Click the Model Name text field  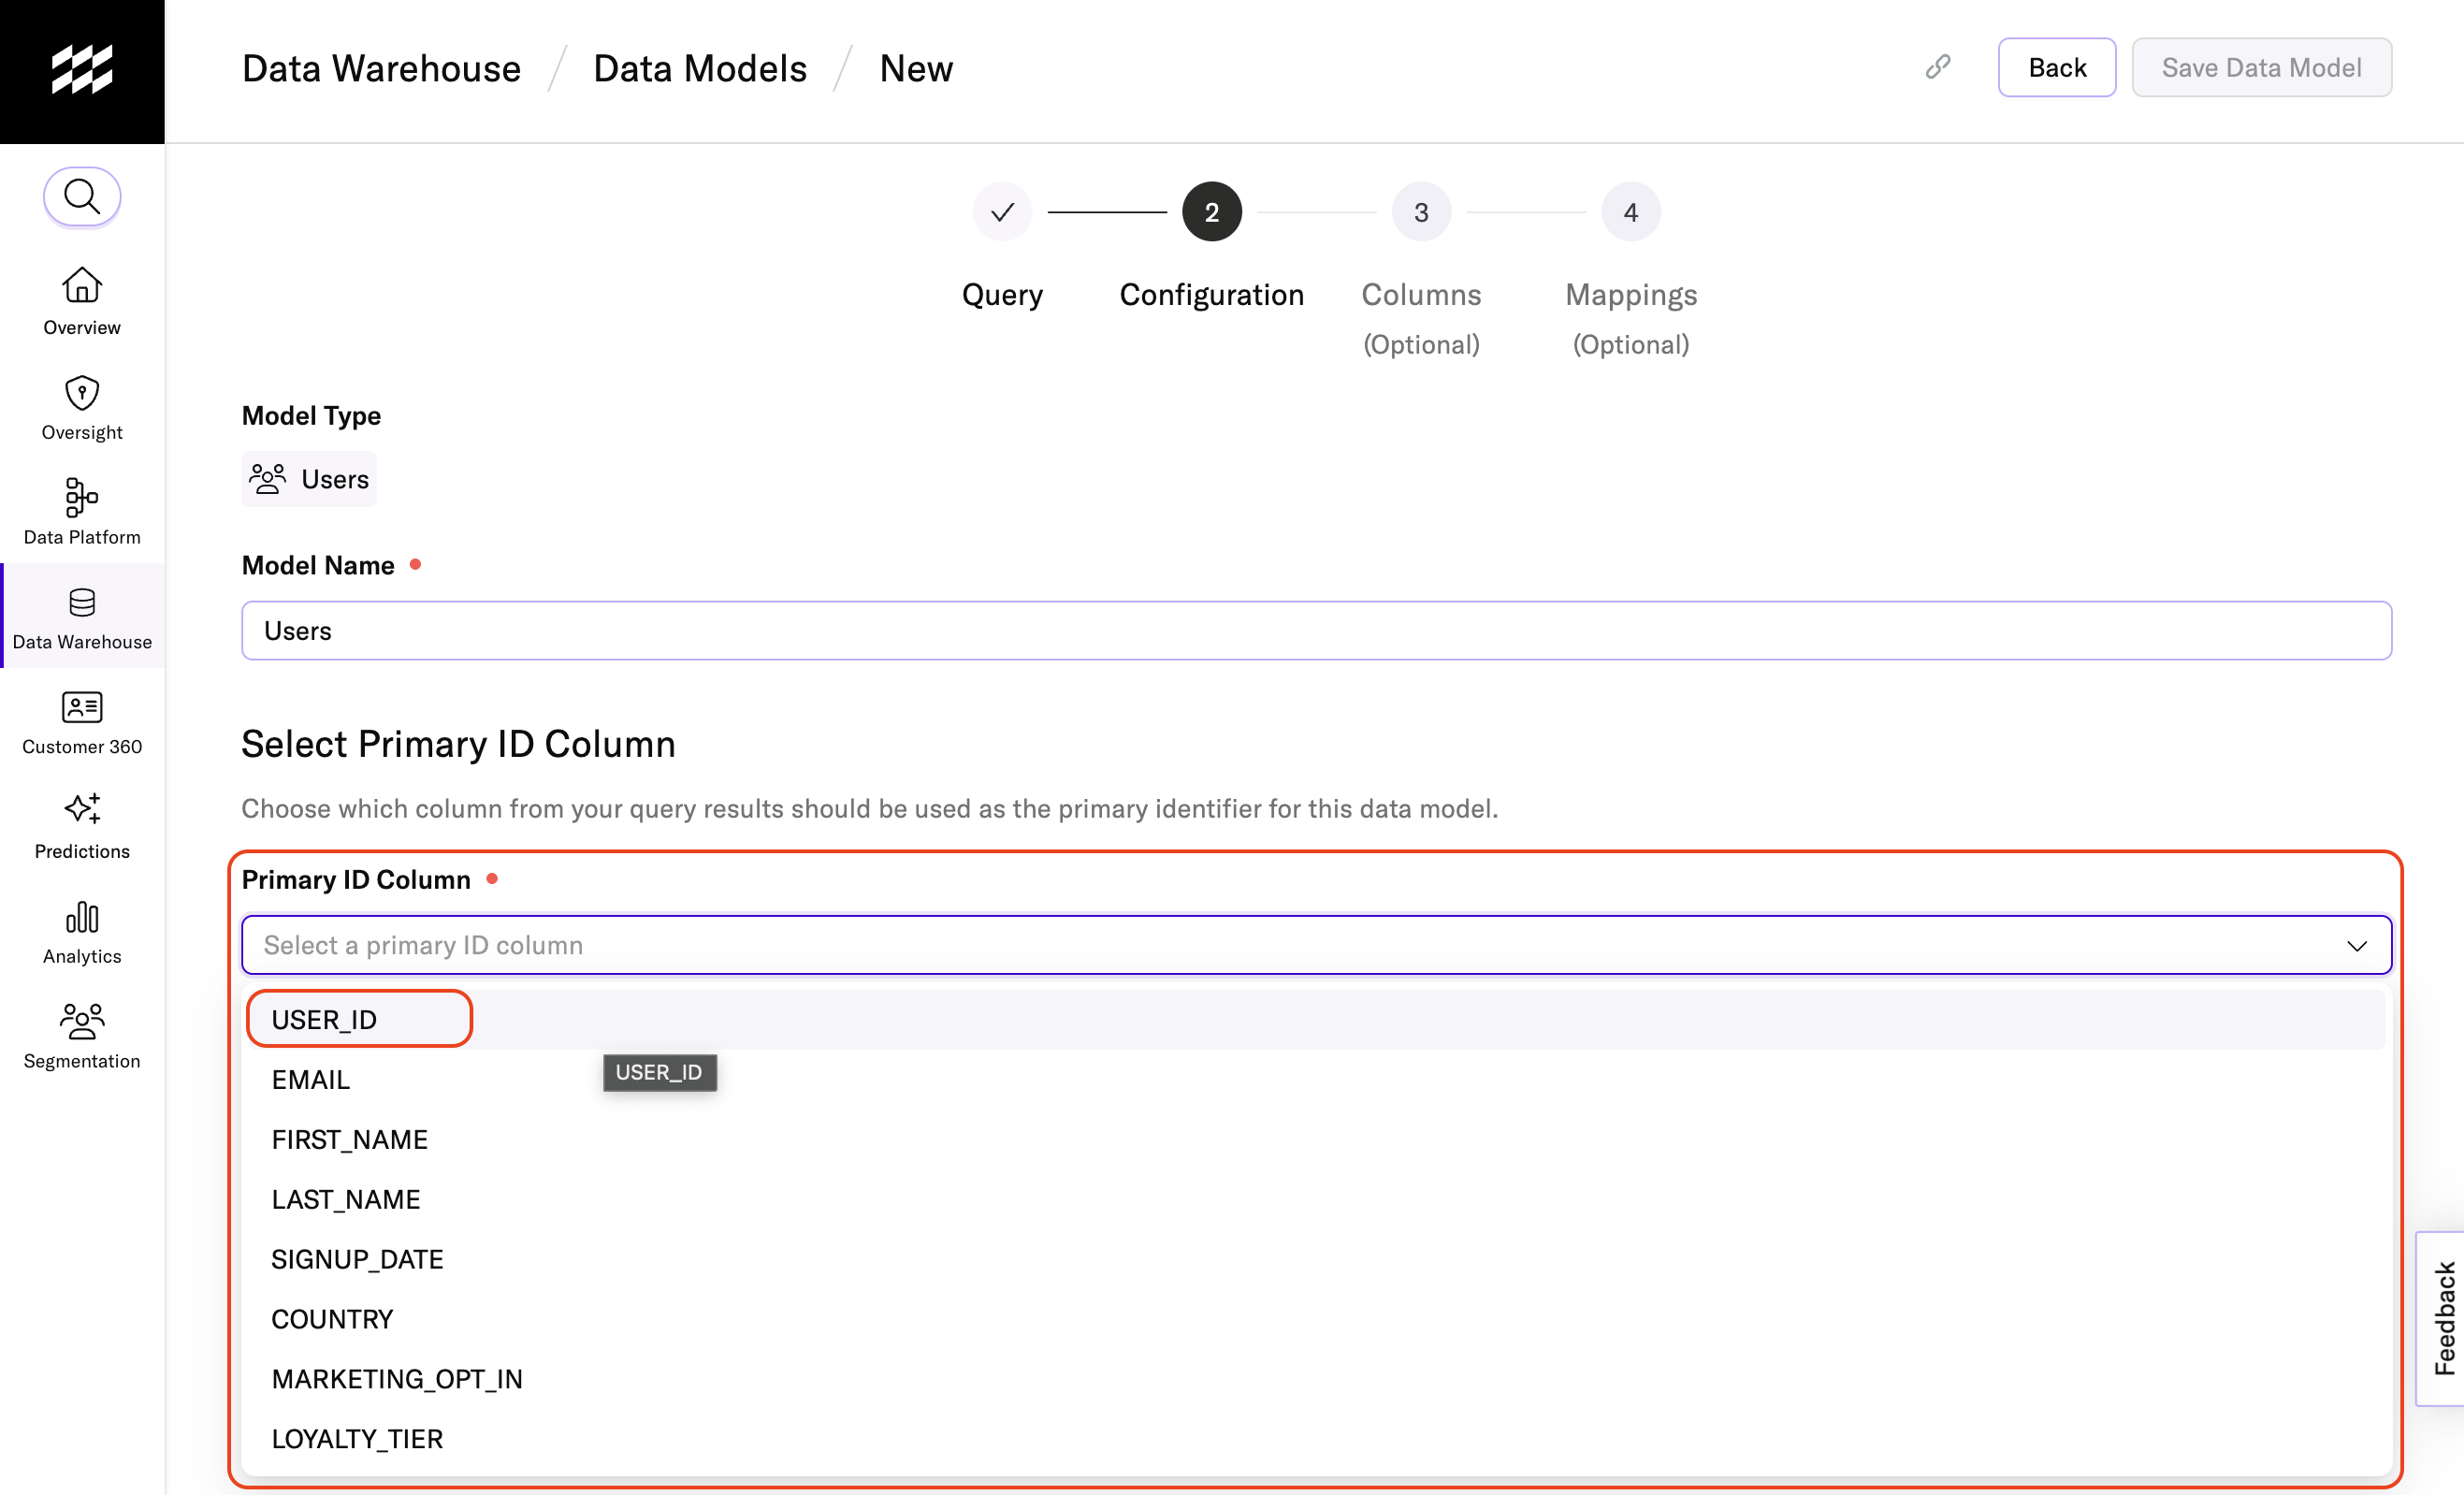tap(1316, 631)
